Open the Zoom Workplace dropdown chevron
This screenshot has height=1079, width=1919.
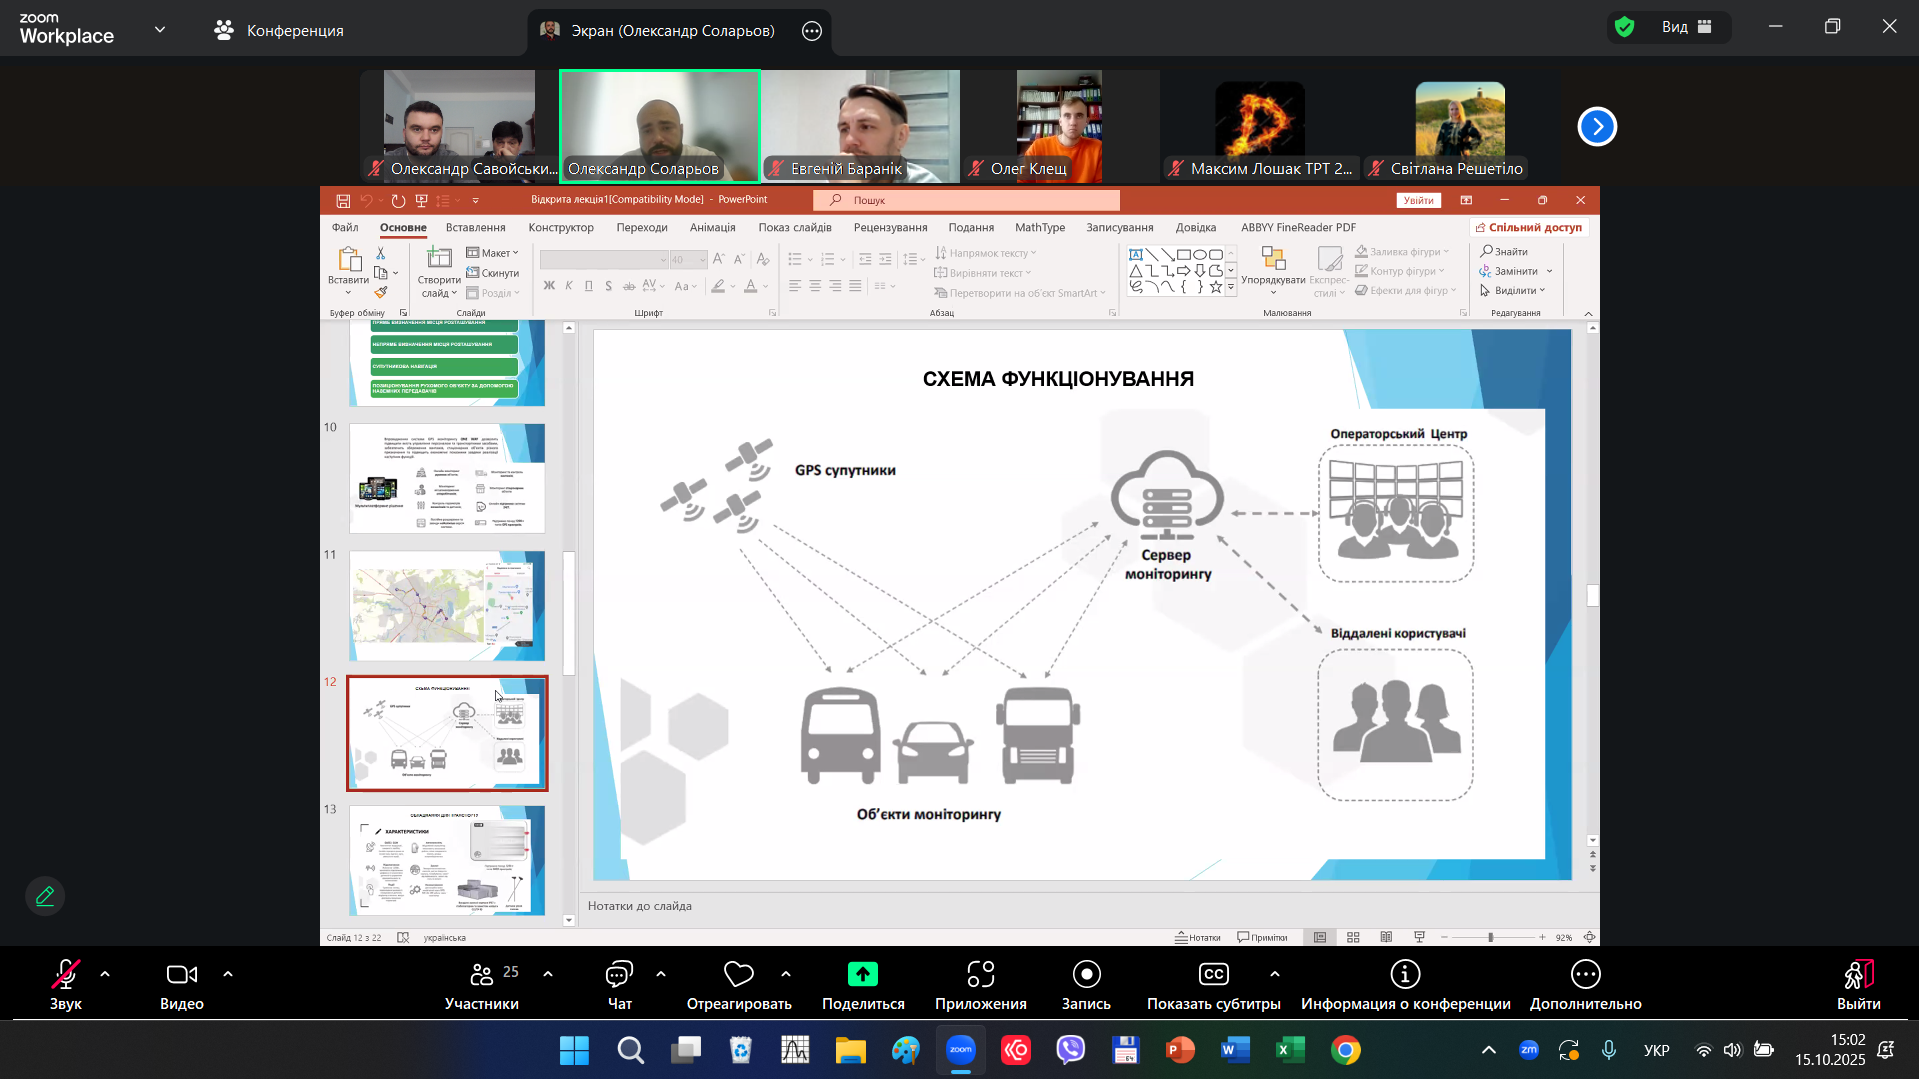(x=160, y=30)
